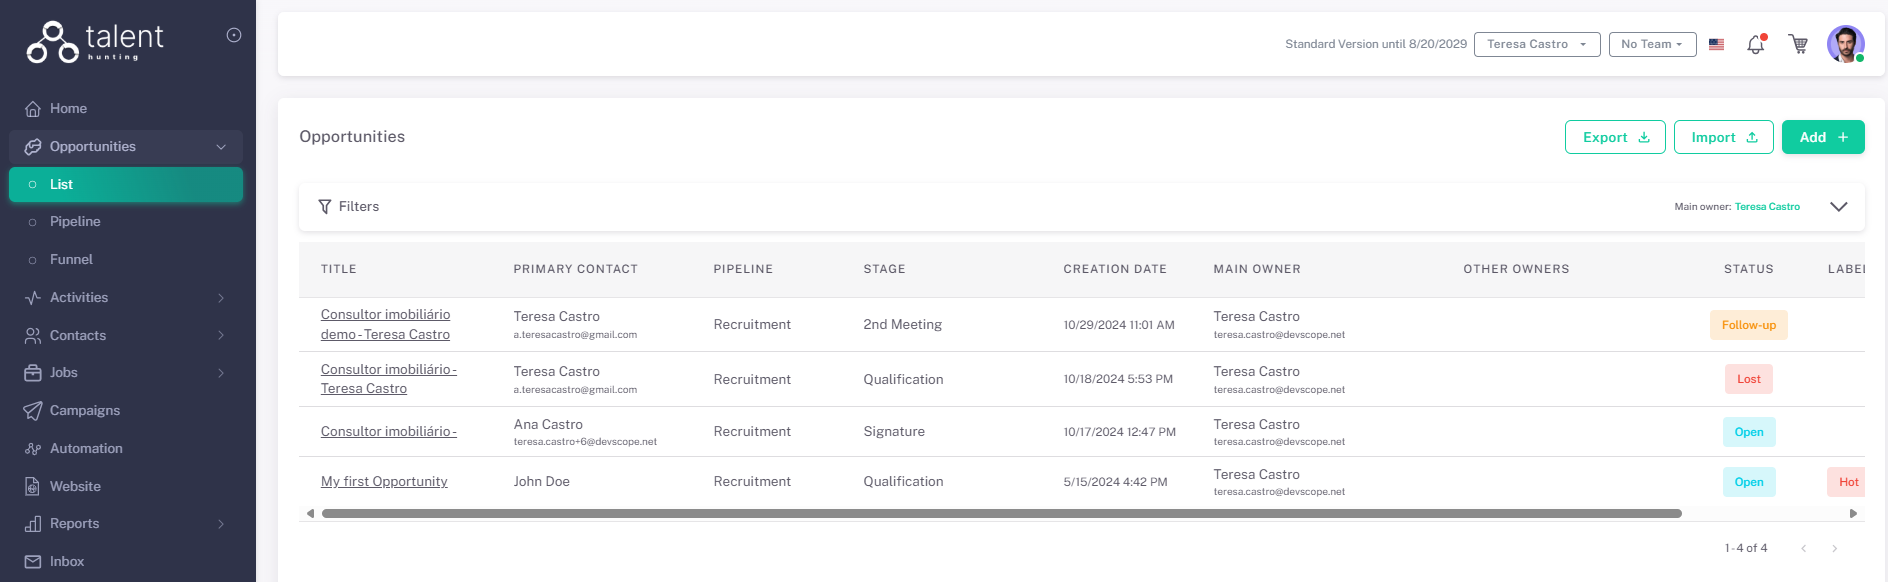Image resolution: width=1888 pixels, height=582 pixels.
Task: Go to Website in sidebar
Action: click(75, 487)
